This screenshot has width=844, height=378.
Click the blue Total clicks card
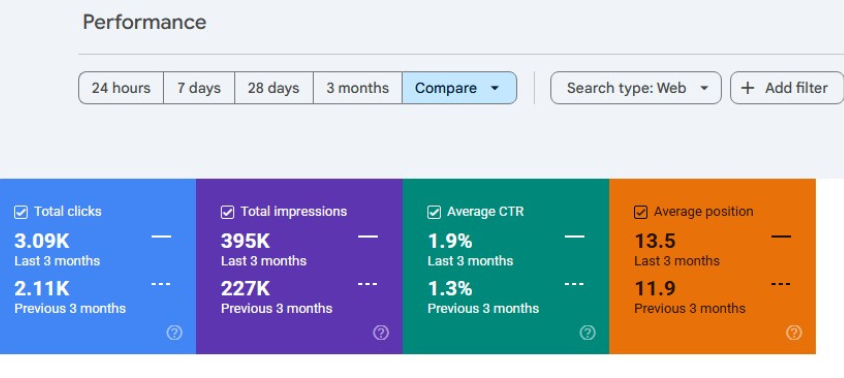point(98,266)
